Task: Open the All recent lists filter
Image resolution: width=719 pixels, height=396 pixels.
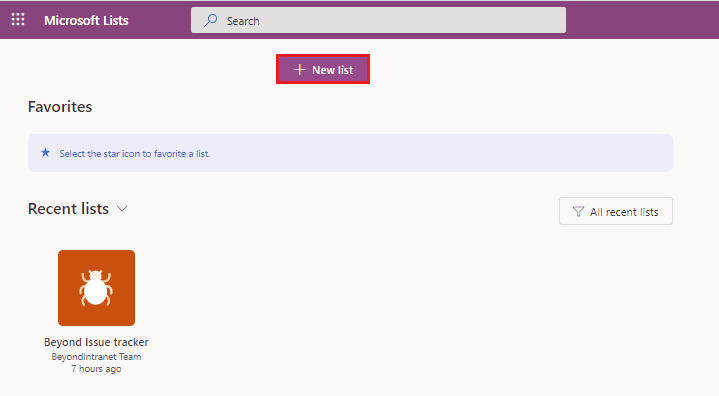Action: [x=616, y=211]
